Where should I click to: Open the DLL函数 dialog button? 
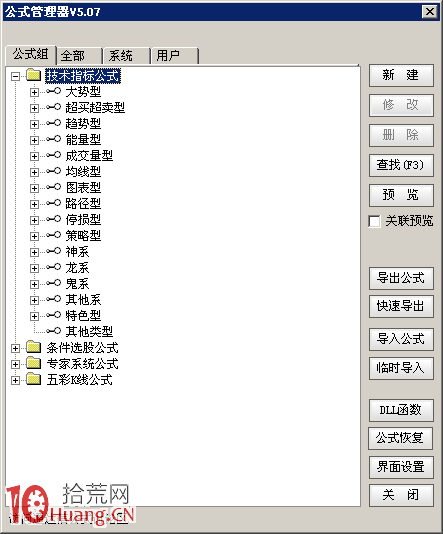tap(401, 410)
